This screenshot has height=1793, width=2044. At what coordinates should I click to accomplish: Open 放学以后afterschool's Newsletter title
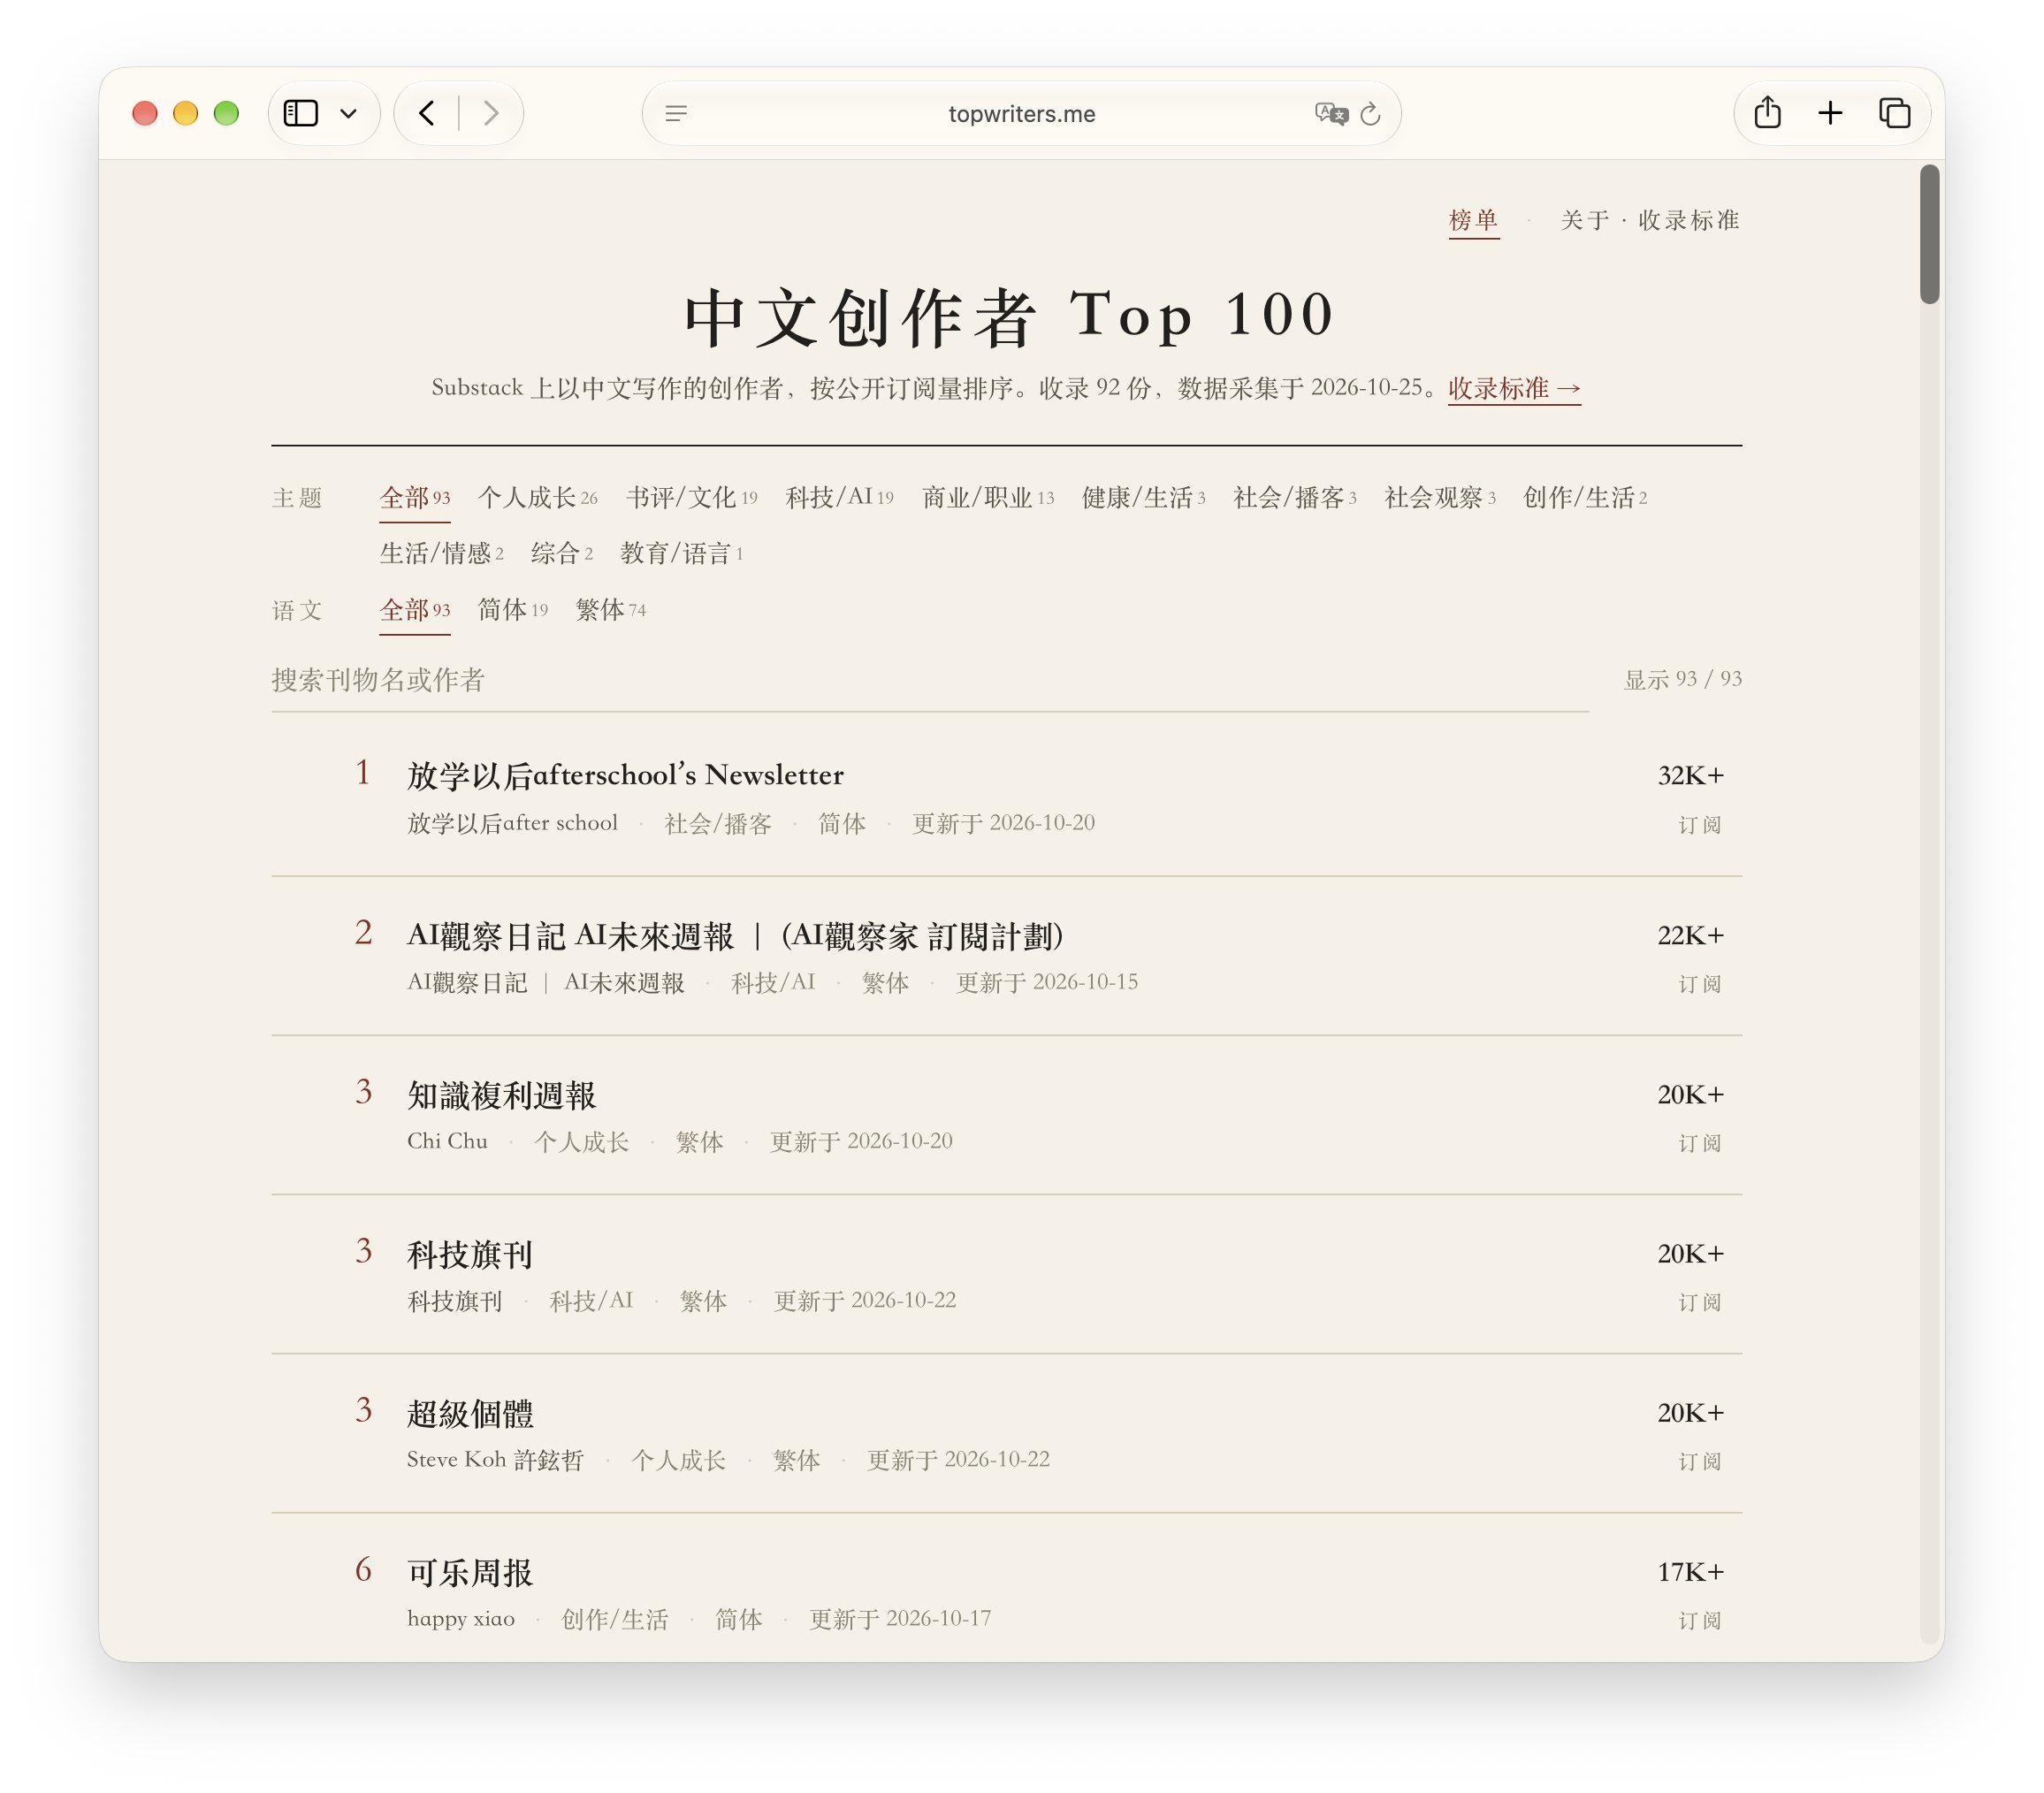tap(625, 775)
